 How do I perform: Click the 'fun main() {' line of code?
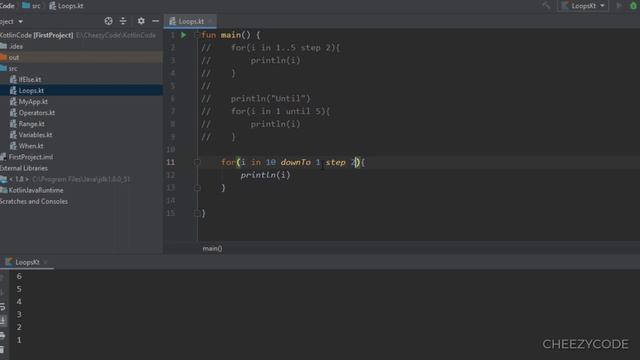pos(231,35)
